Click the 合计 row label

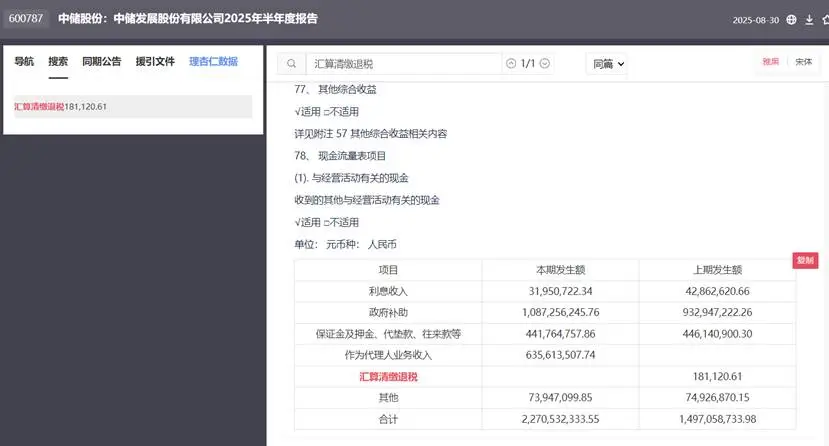(x=388, y=419)
